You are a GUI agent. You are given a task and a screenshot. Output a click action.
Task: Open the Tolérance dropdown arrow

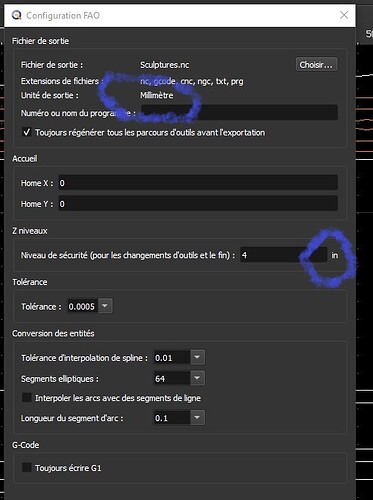tap(105, 306)
